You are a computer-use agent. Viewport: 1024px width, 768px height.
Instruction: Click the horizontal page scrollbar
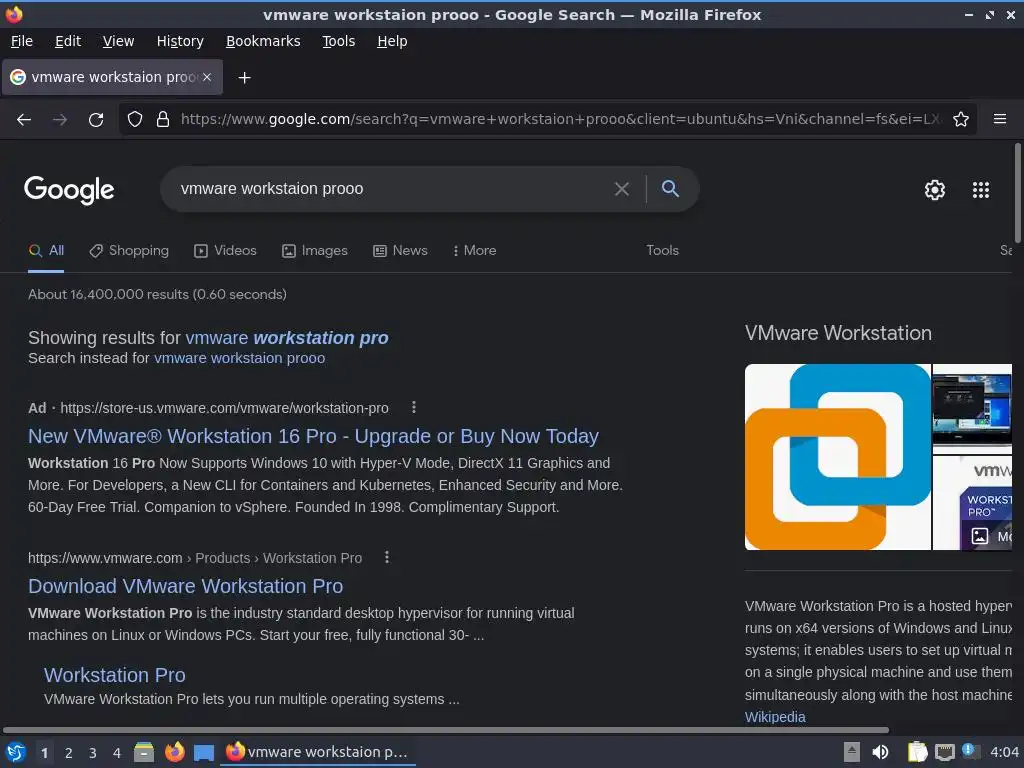pyautogui.click(x=445, y=730)
